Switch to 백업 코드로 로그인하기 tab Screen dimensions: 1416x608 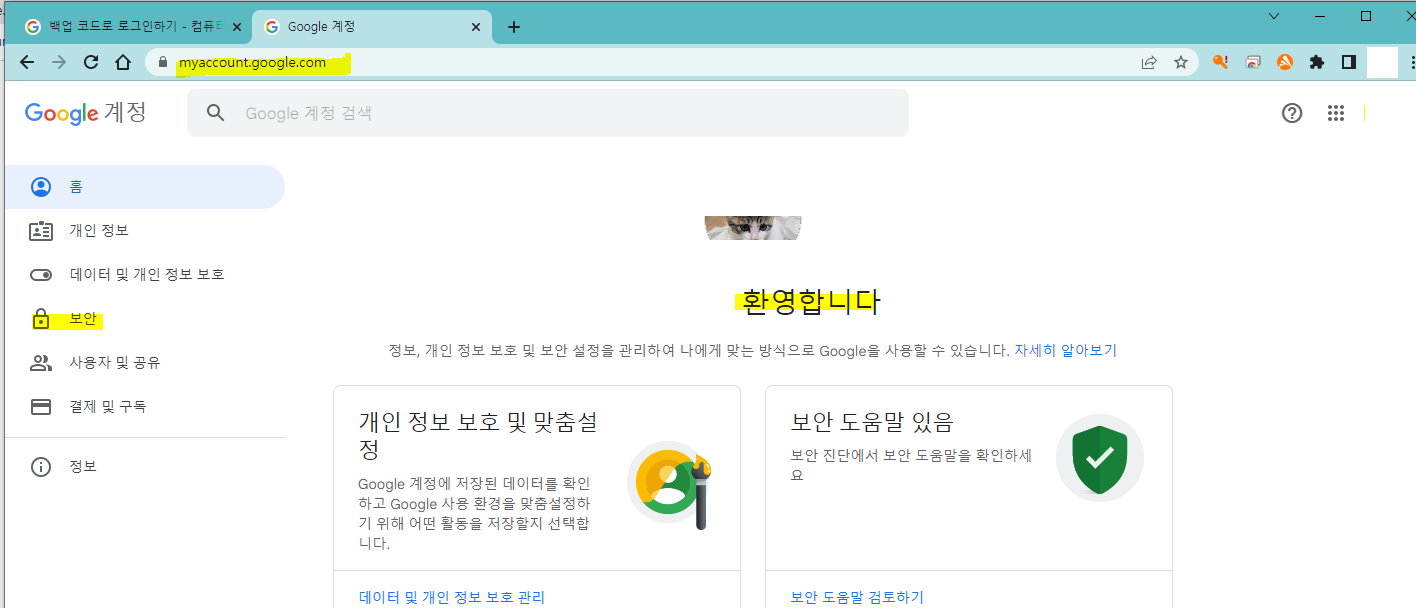(x=134, y=27)
